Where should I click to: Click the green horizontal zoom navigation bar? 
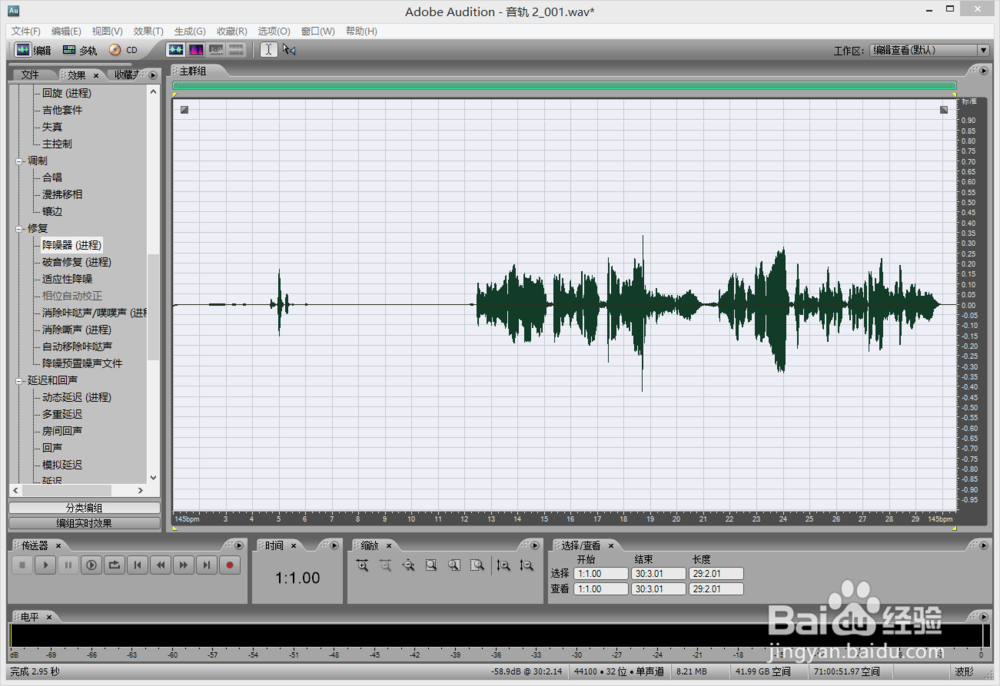[564, 85]
